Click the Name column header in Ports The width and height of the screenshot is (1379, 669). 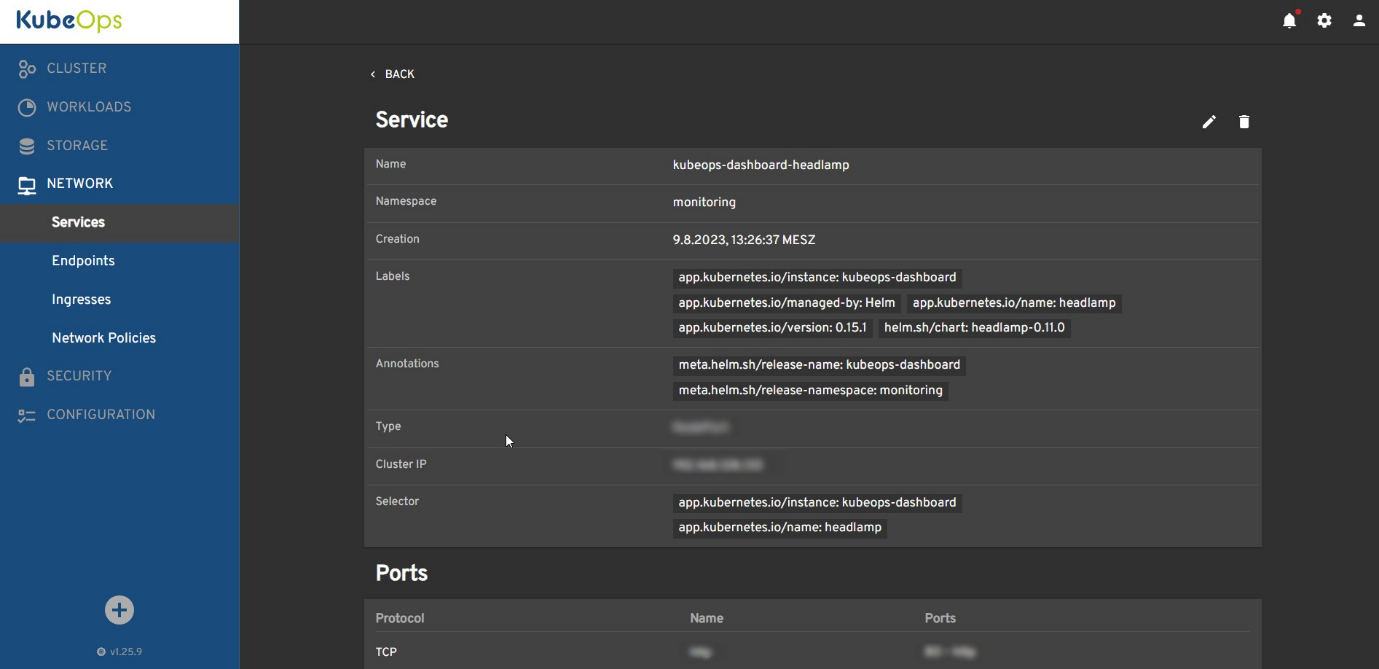click(706, 618)
